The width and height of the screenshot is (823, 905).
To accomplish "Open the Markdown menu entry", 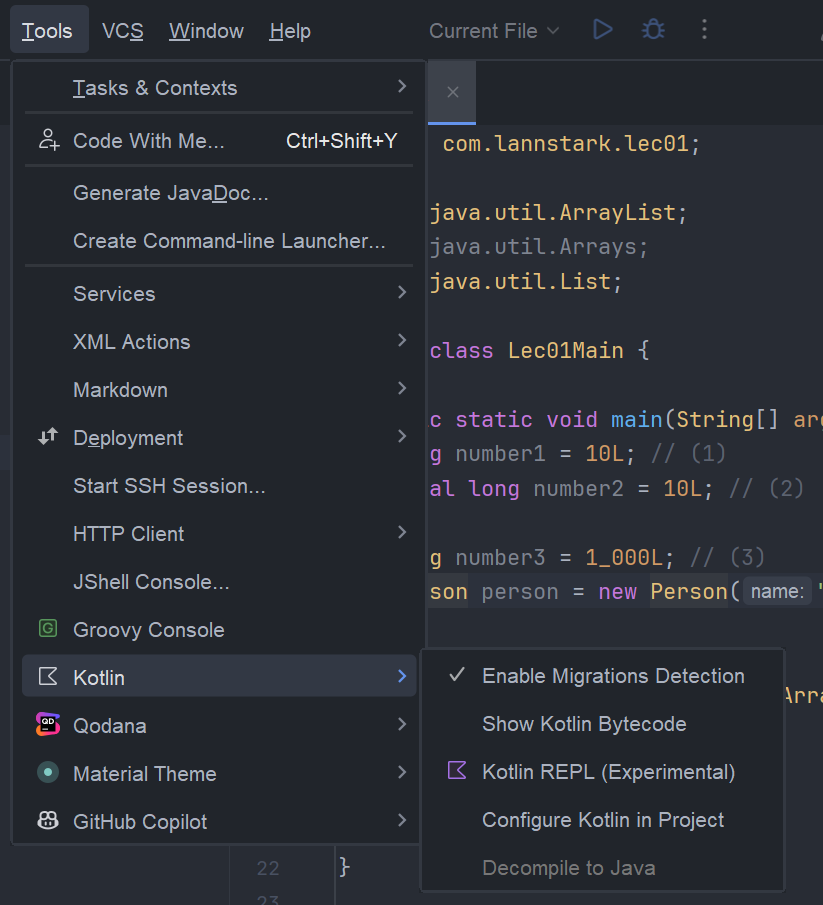I will coord(219,390).
